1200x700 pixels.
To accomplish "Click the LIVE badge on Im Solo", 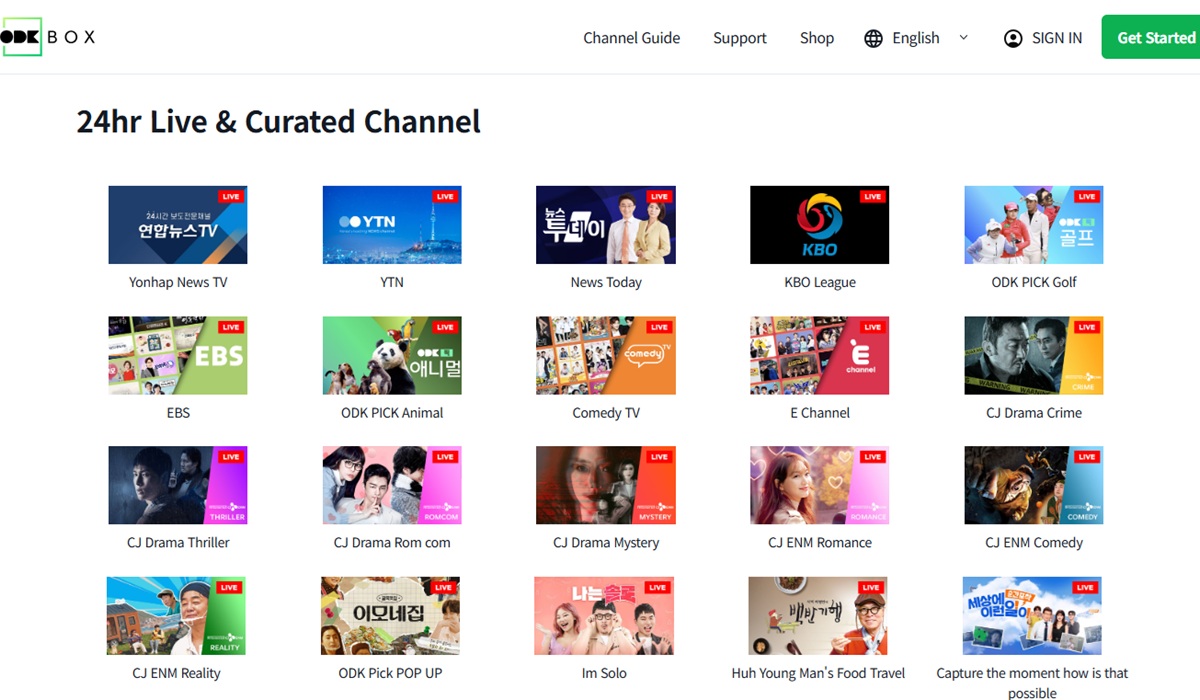I will (659, 586).
